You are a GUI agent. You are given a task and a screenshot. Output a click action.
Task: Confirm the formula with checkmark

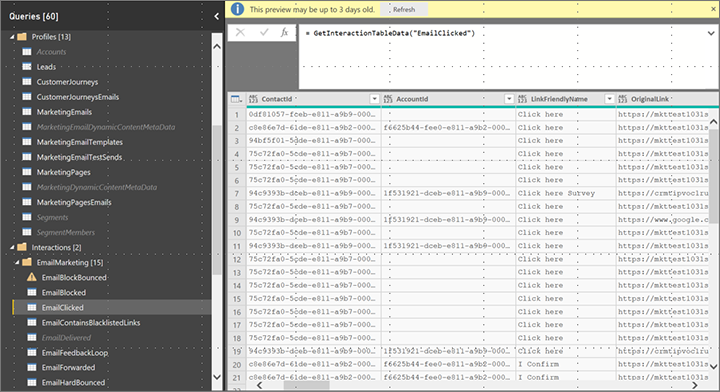(x=264, y=32)
